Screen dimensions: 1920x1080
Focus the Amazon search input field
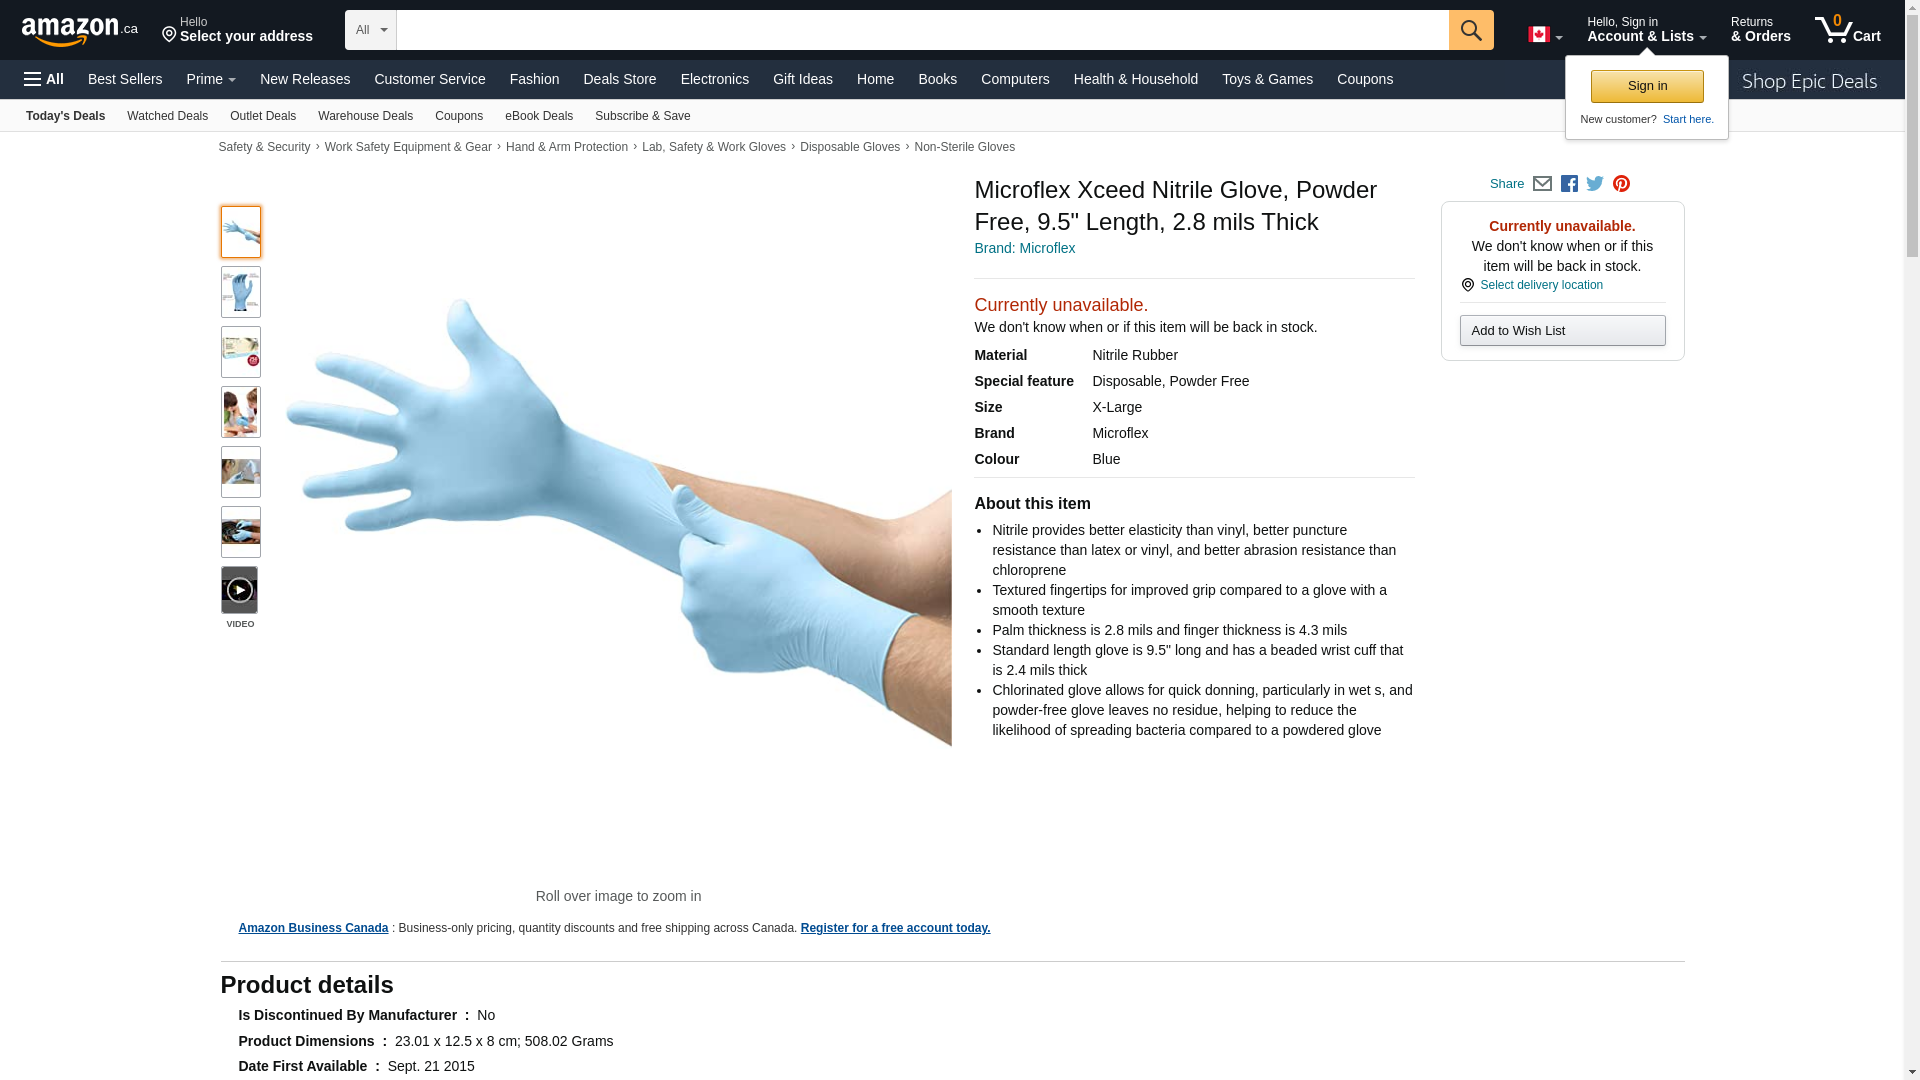point(922,30)
